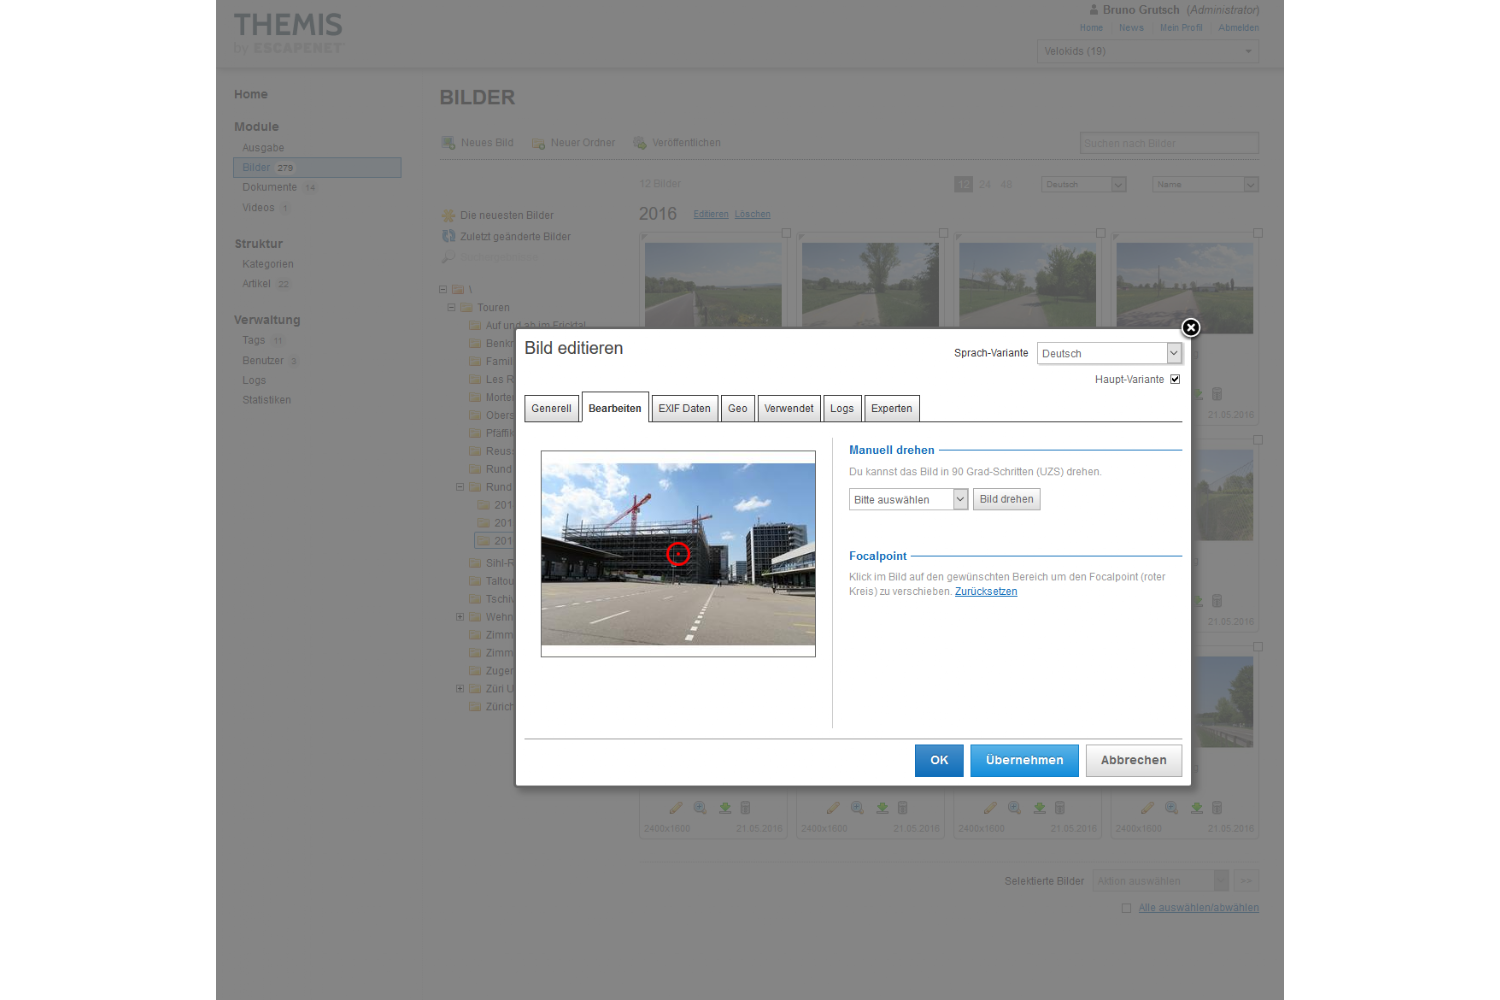Click the pencil edit icon under the bottom-left thumbnail

676,808
